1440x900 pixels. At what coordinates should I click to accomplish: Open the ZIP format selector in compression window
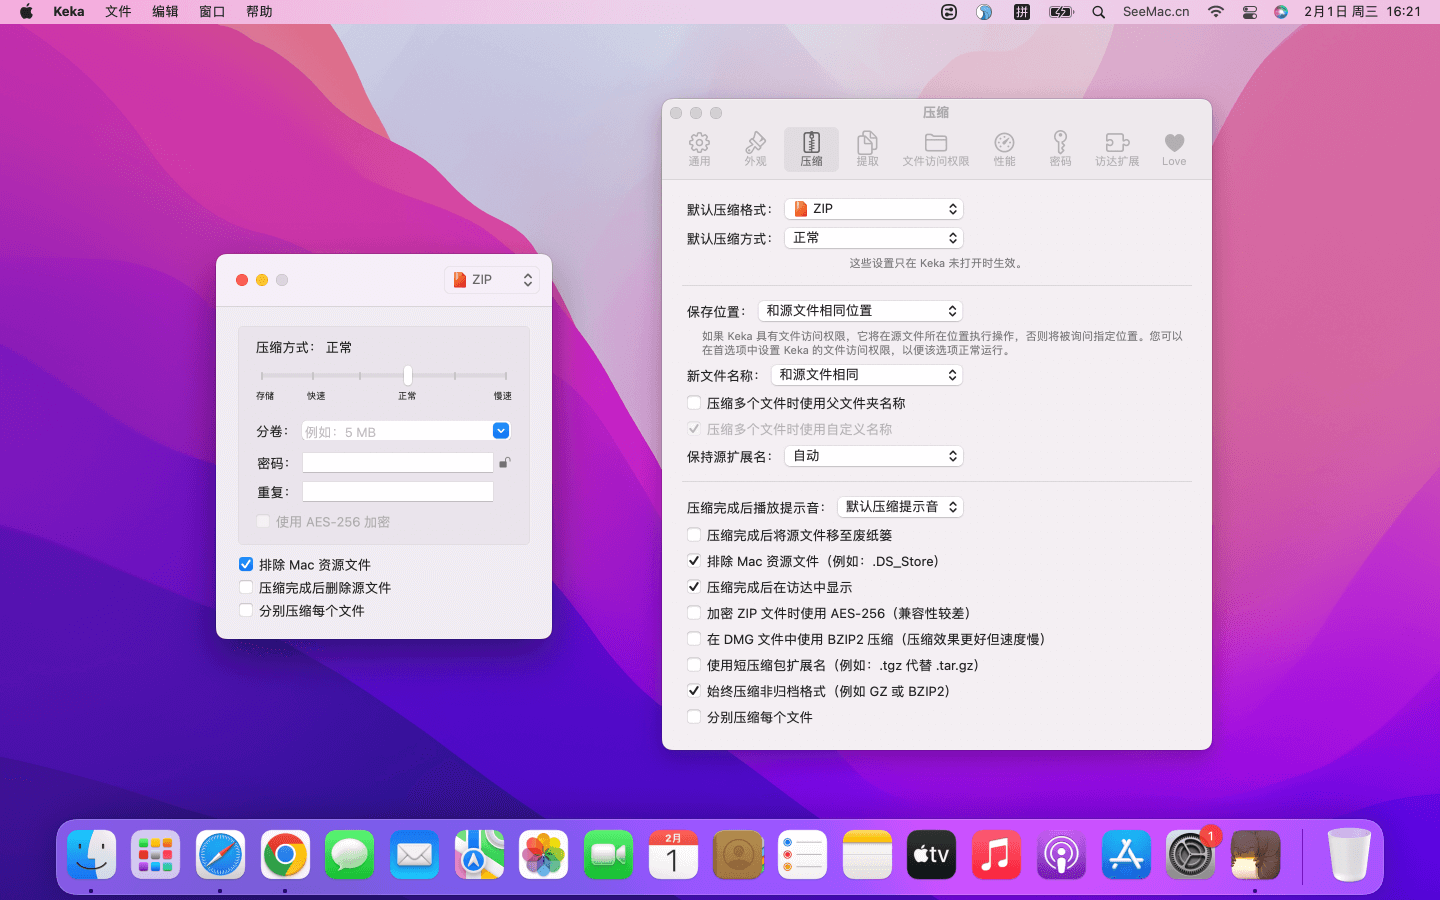click(492, 280)
